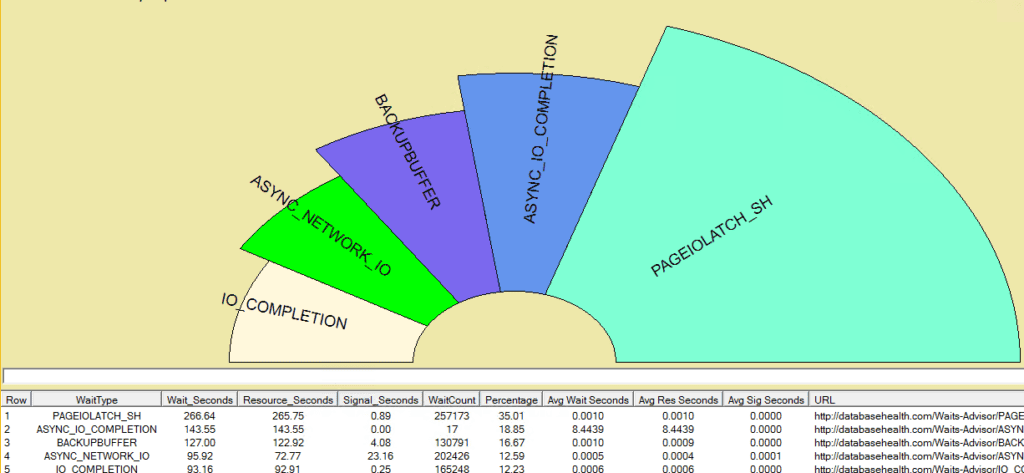The height and width of the screenshot is (473, 1024).
Task: Click the empty white bar above the grid
Action: pos(512,376)
